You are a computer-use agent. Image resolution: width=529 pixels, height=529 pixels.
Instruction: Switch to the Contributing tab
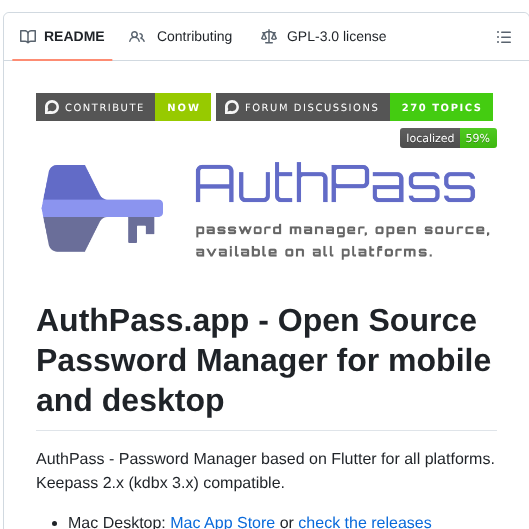181,36
